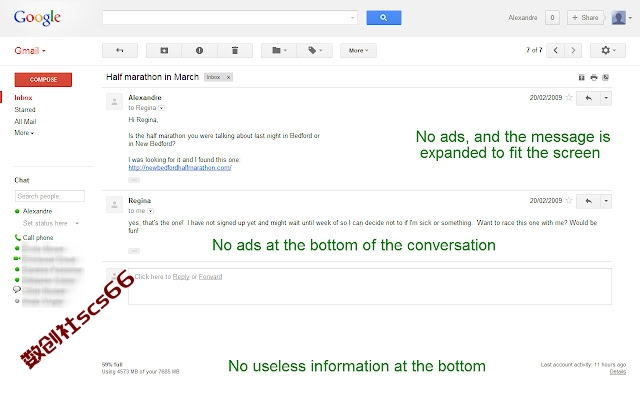The image size is (640, 400).
Task: Show details of 'to Regina' recipients
Action: point(162,108)
